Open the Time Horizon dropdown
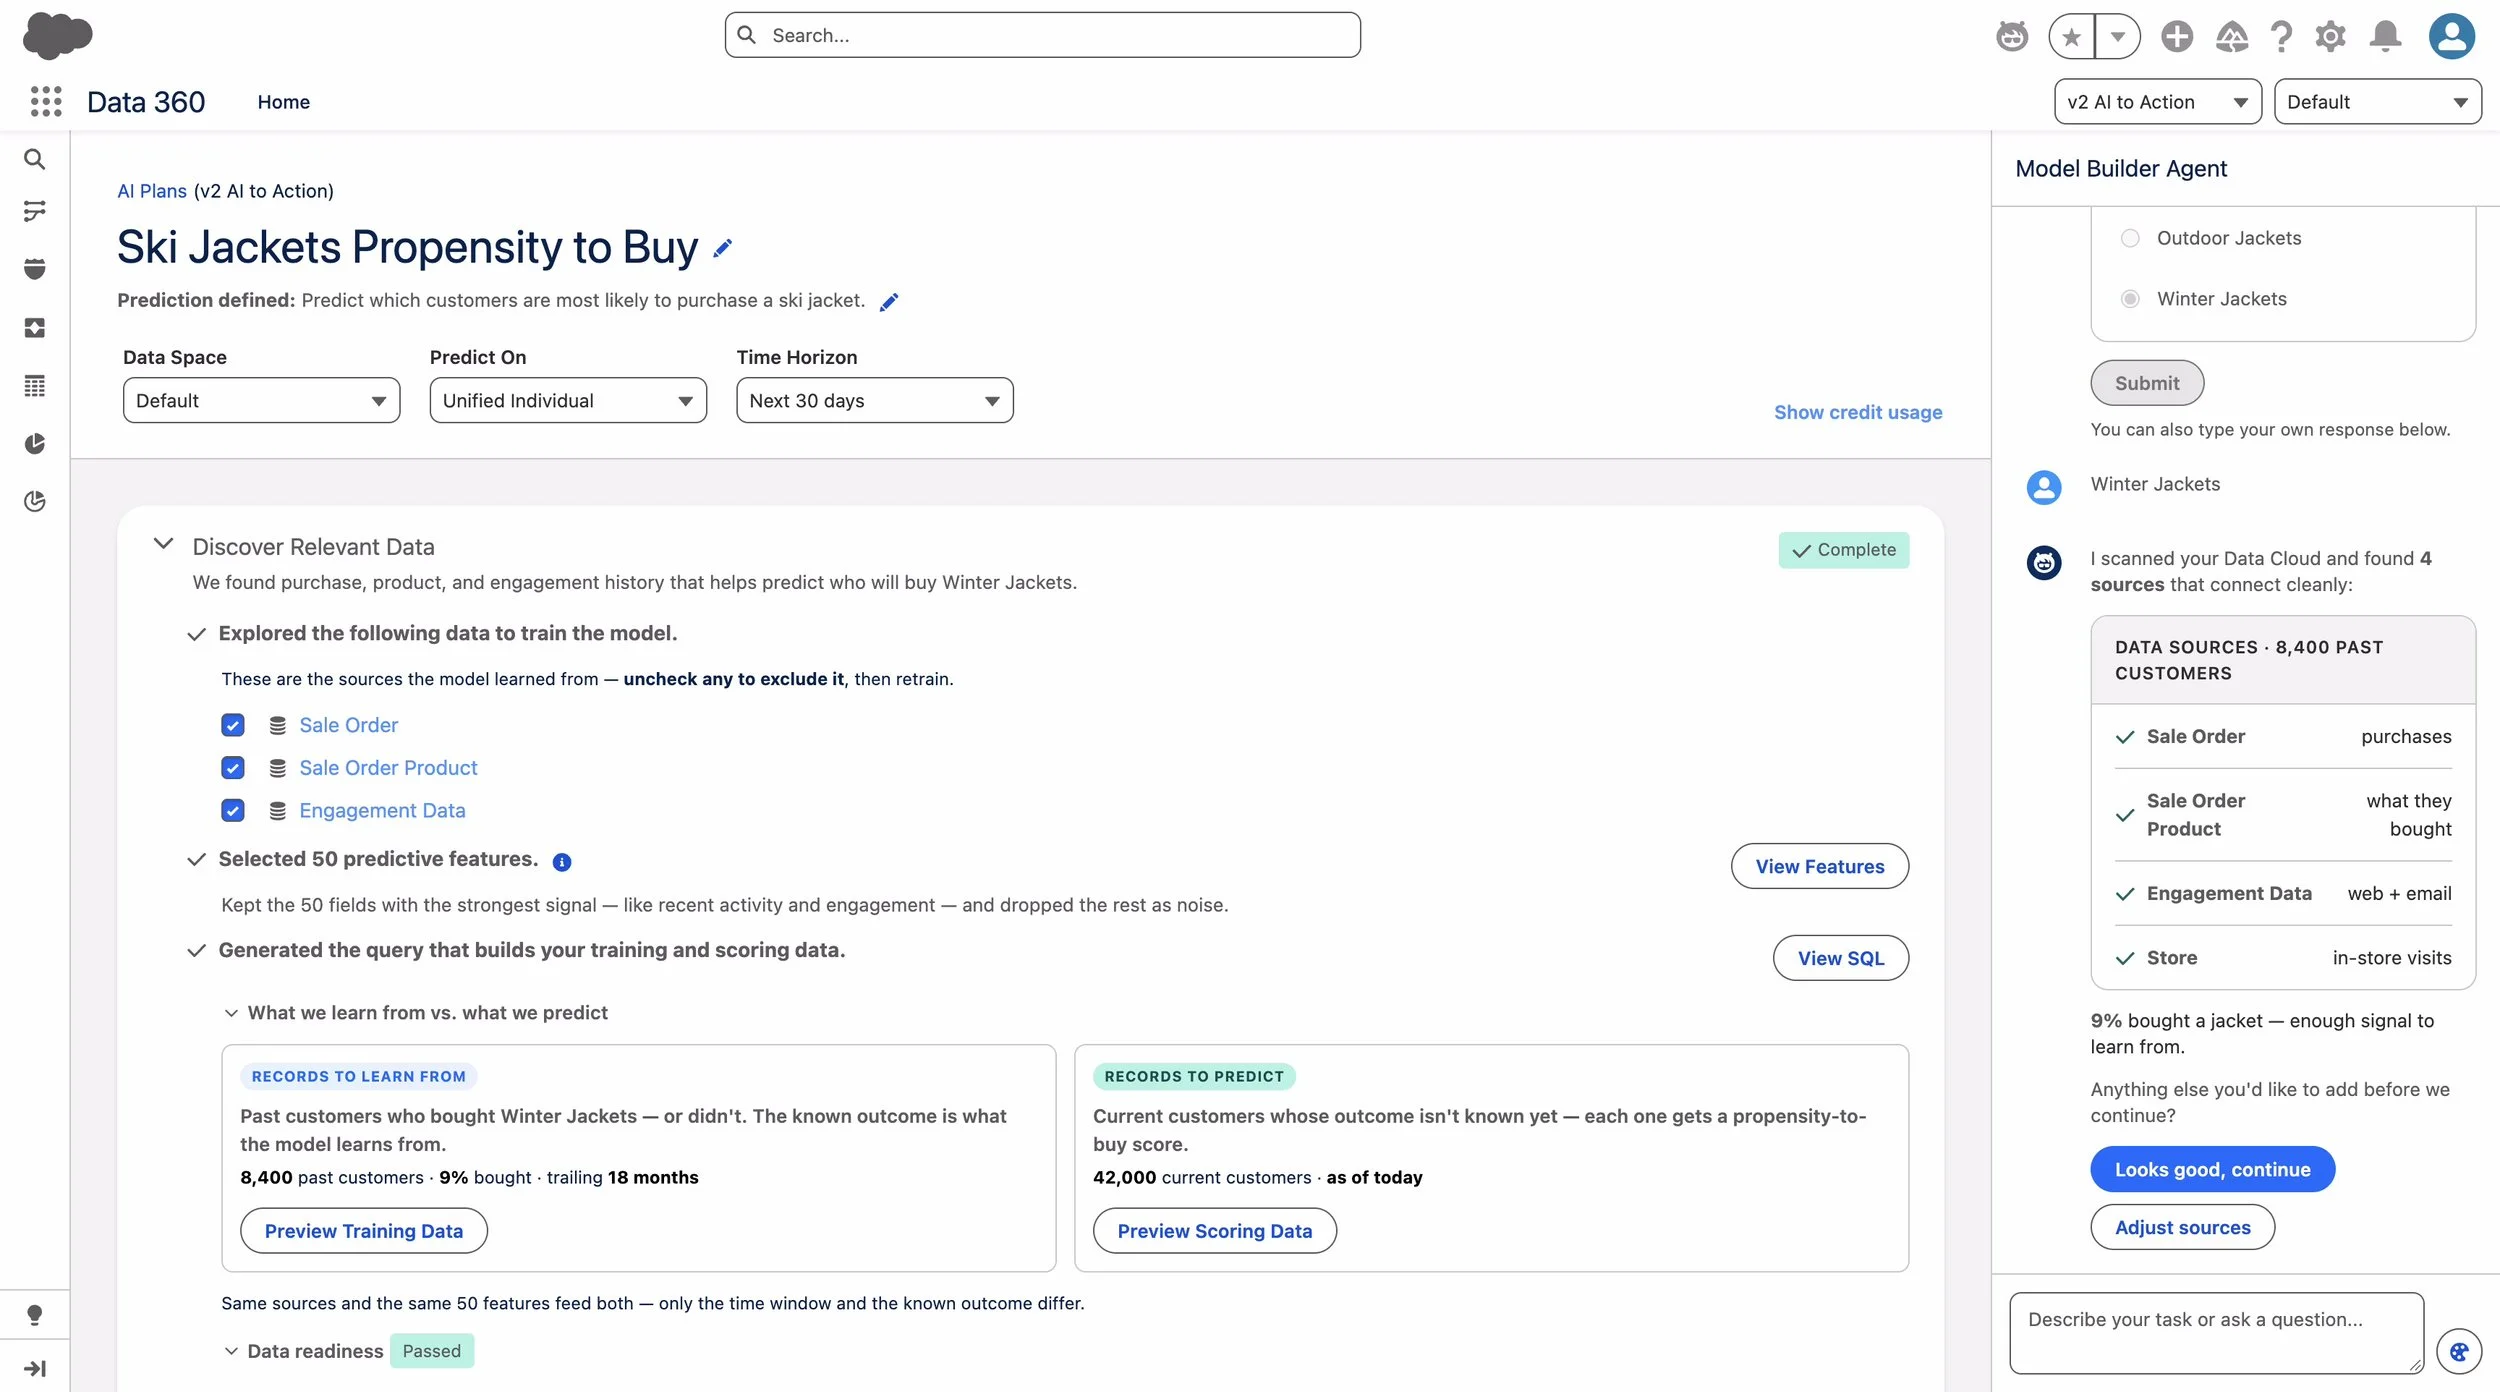Viewport: 2500px width, 1392px height. [875, 400]
